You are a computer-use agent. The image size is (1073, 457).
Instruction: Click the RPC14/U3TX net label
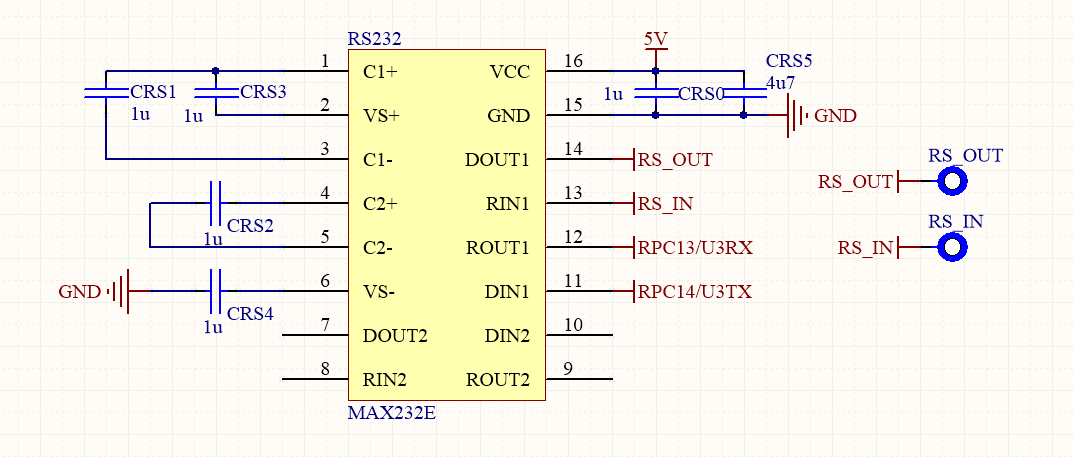(695, 292)
